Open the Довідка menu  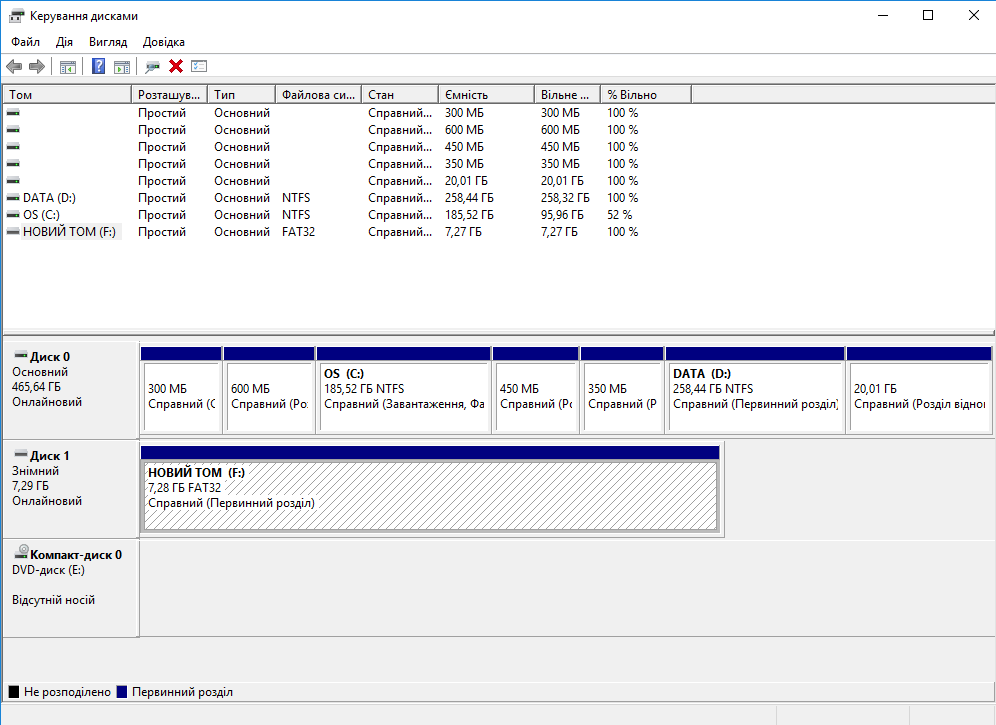tap(164, 42)
